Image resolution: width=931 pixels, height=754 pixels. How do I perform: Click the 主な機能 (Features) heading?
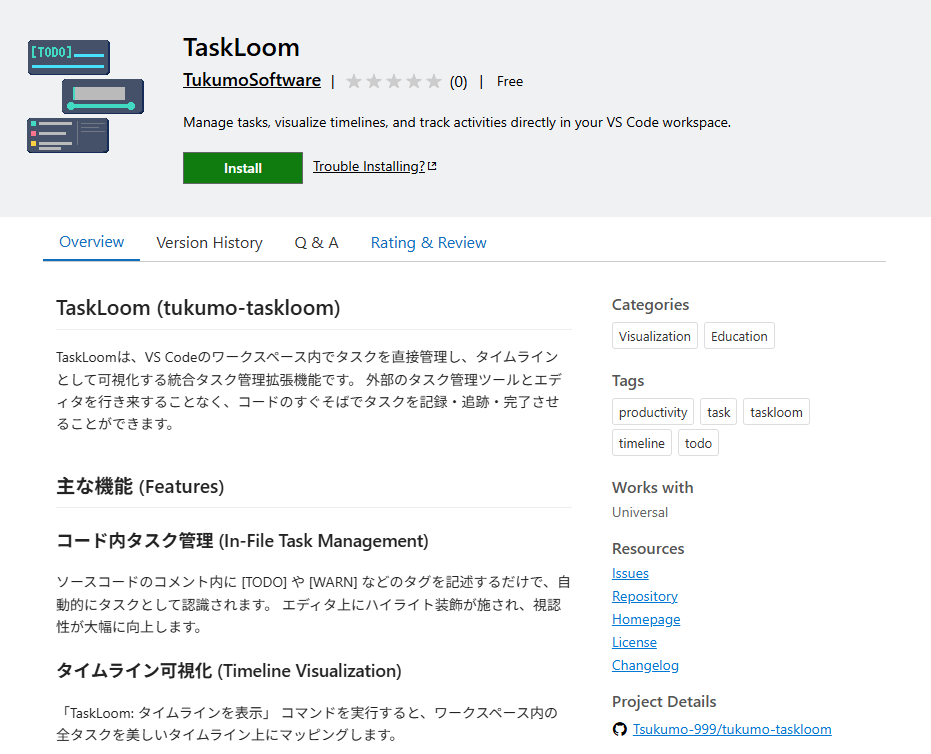140,486
